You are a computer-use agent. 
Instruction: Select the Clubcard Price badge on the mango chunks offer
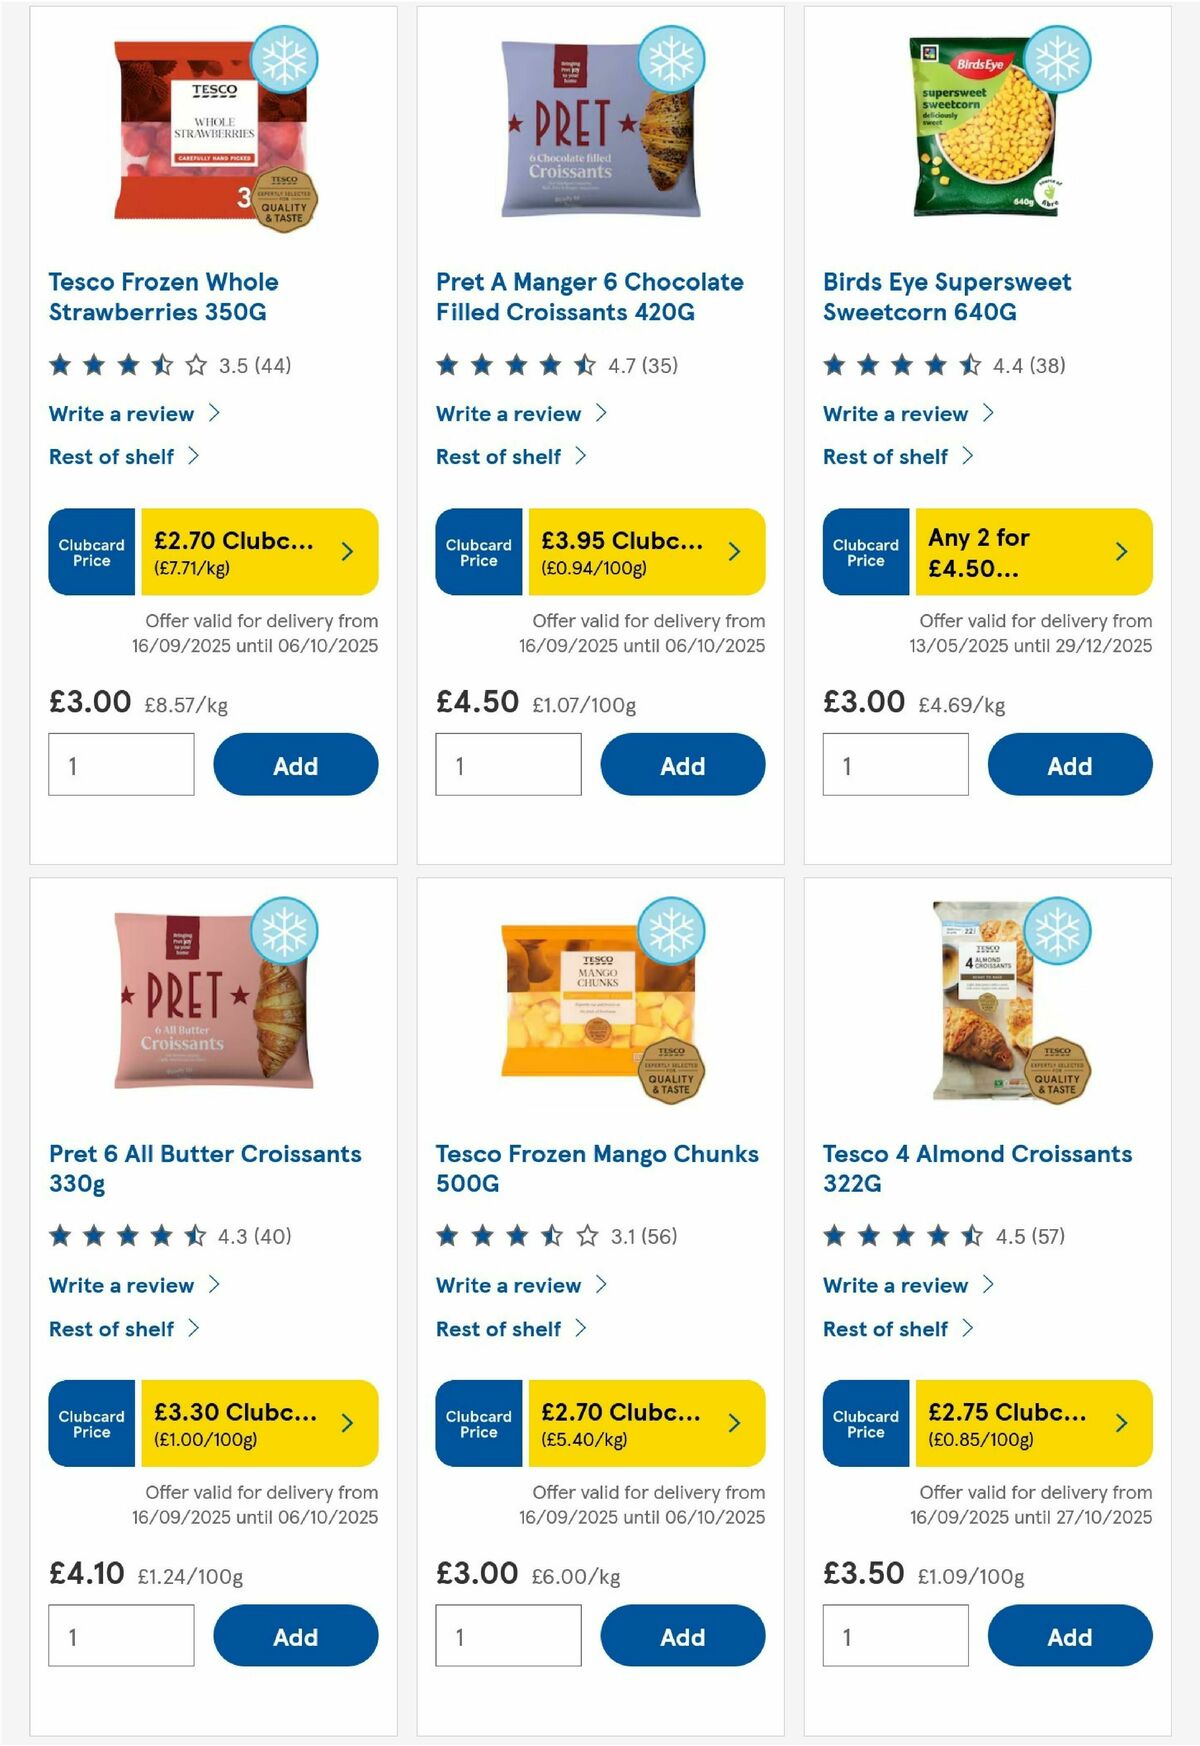point(478,1423)
